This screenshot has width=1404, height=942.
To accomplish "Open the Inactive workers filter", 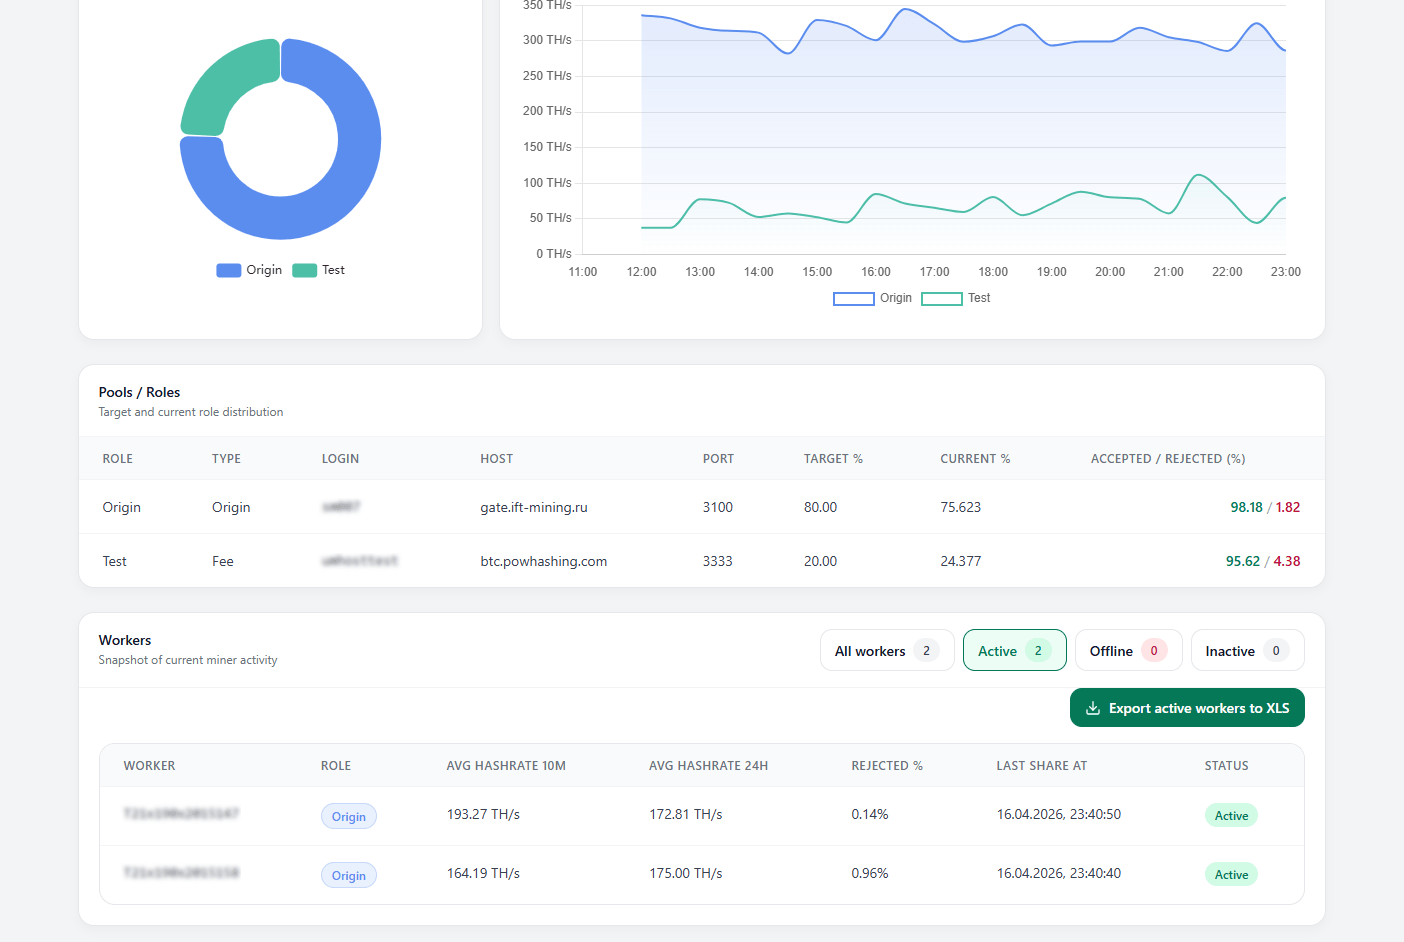I will 1246,651.
